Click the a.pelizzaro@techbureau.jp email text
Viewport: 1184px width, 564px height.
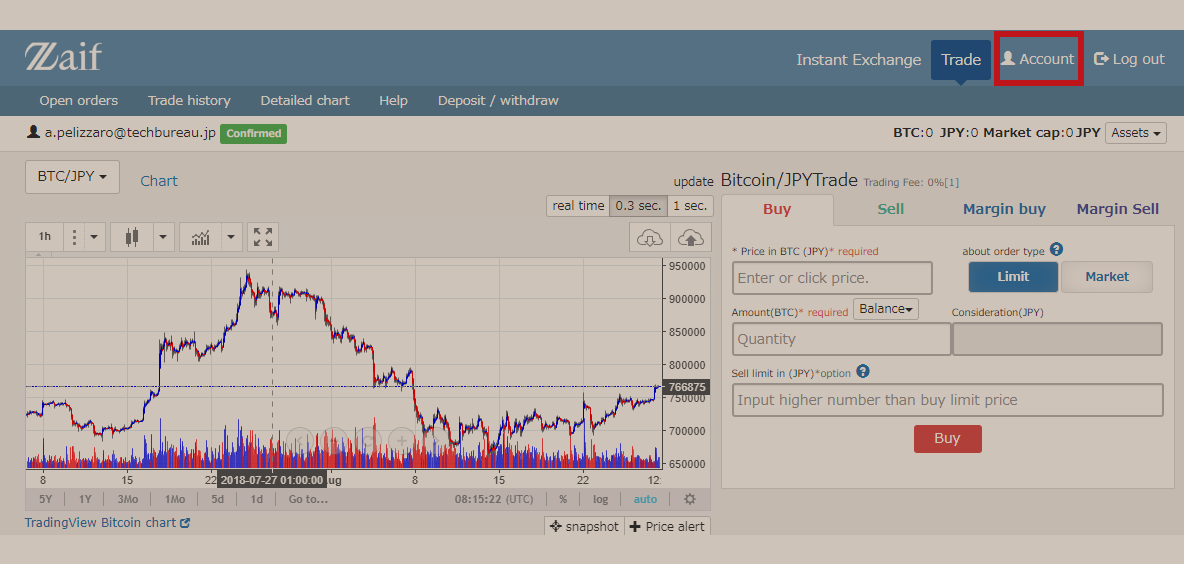130,134
